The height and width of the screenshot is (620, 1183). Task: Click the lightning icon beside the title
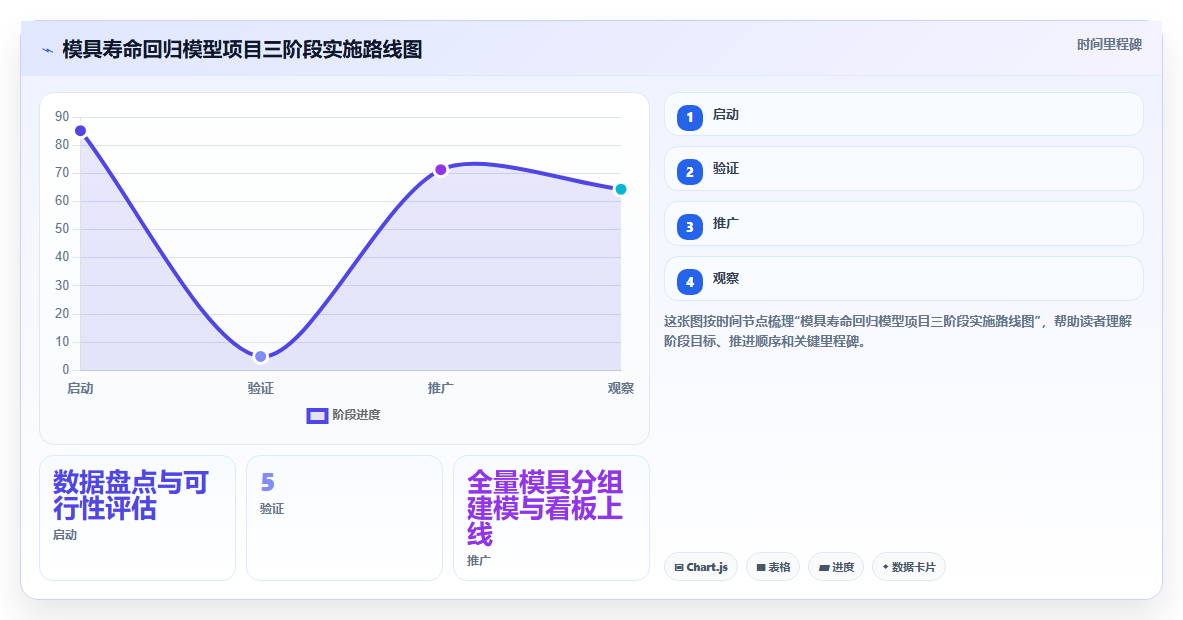pyautogui.click(x=48, y=51)
